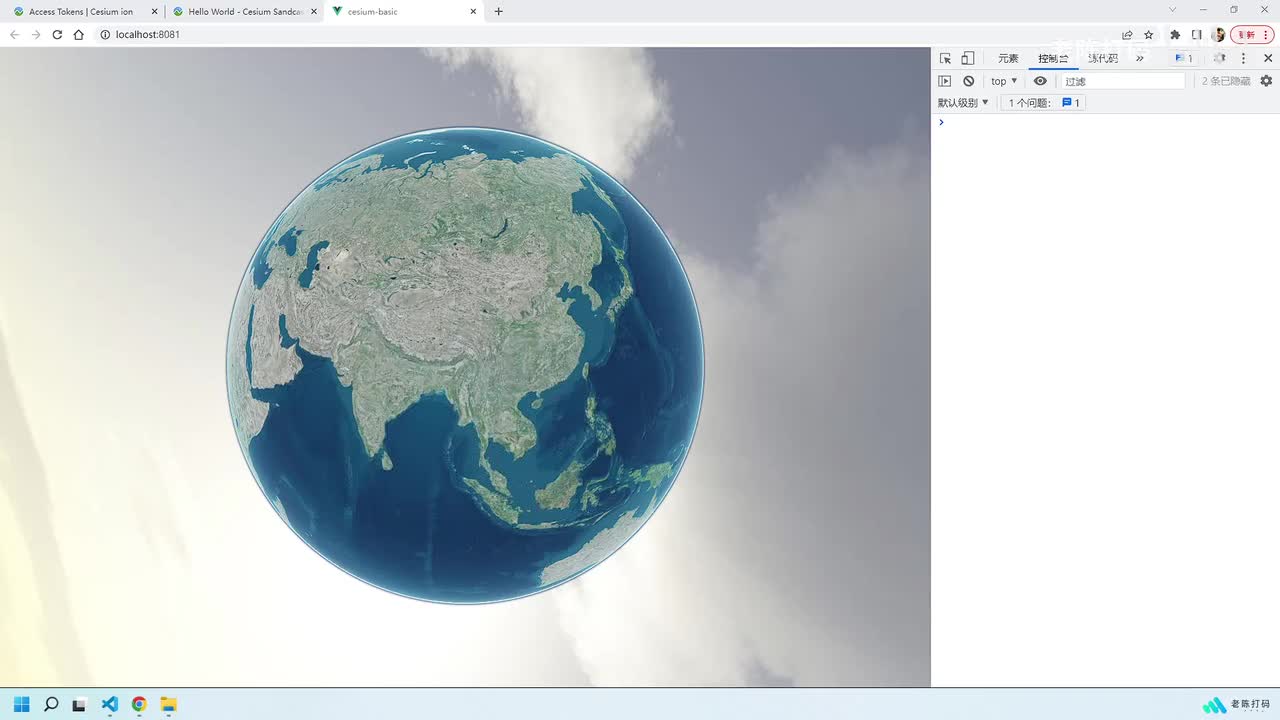The width and height of the screenshot is (1280, 720).
Task: Open the tab search chevron in title bar
Action: (1173, 10)
